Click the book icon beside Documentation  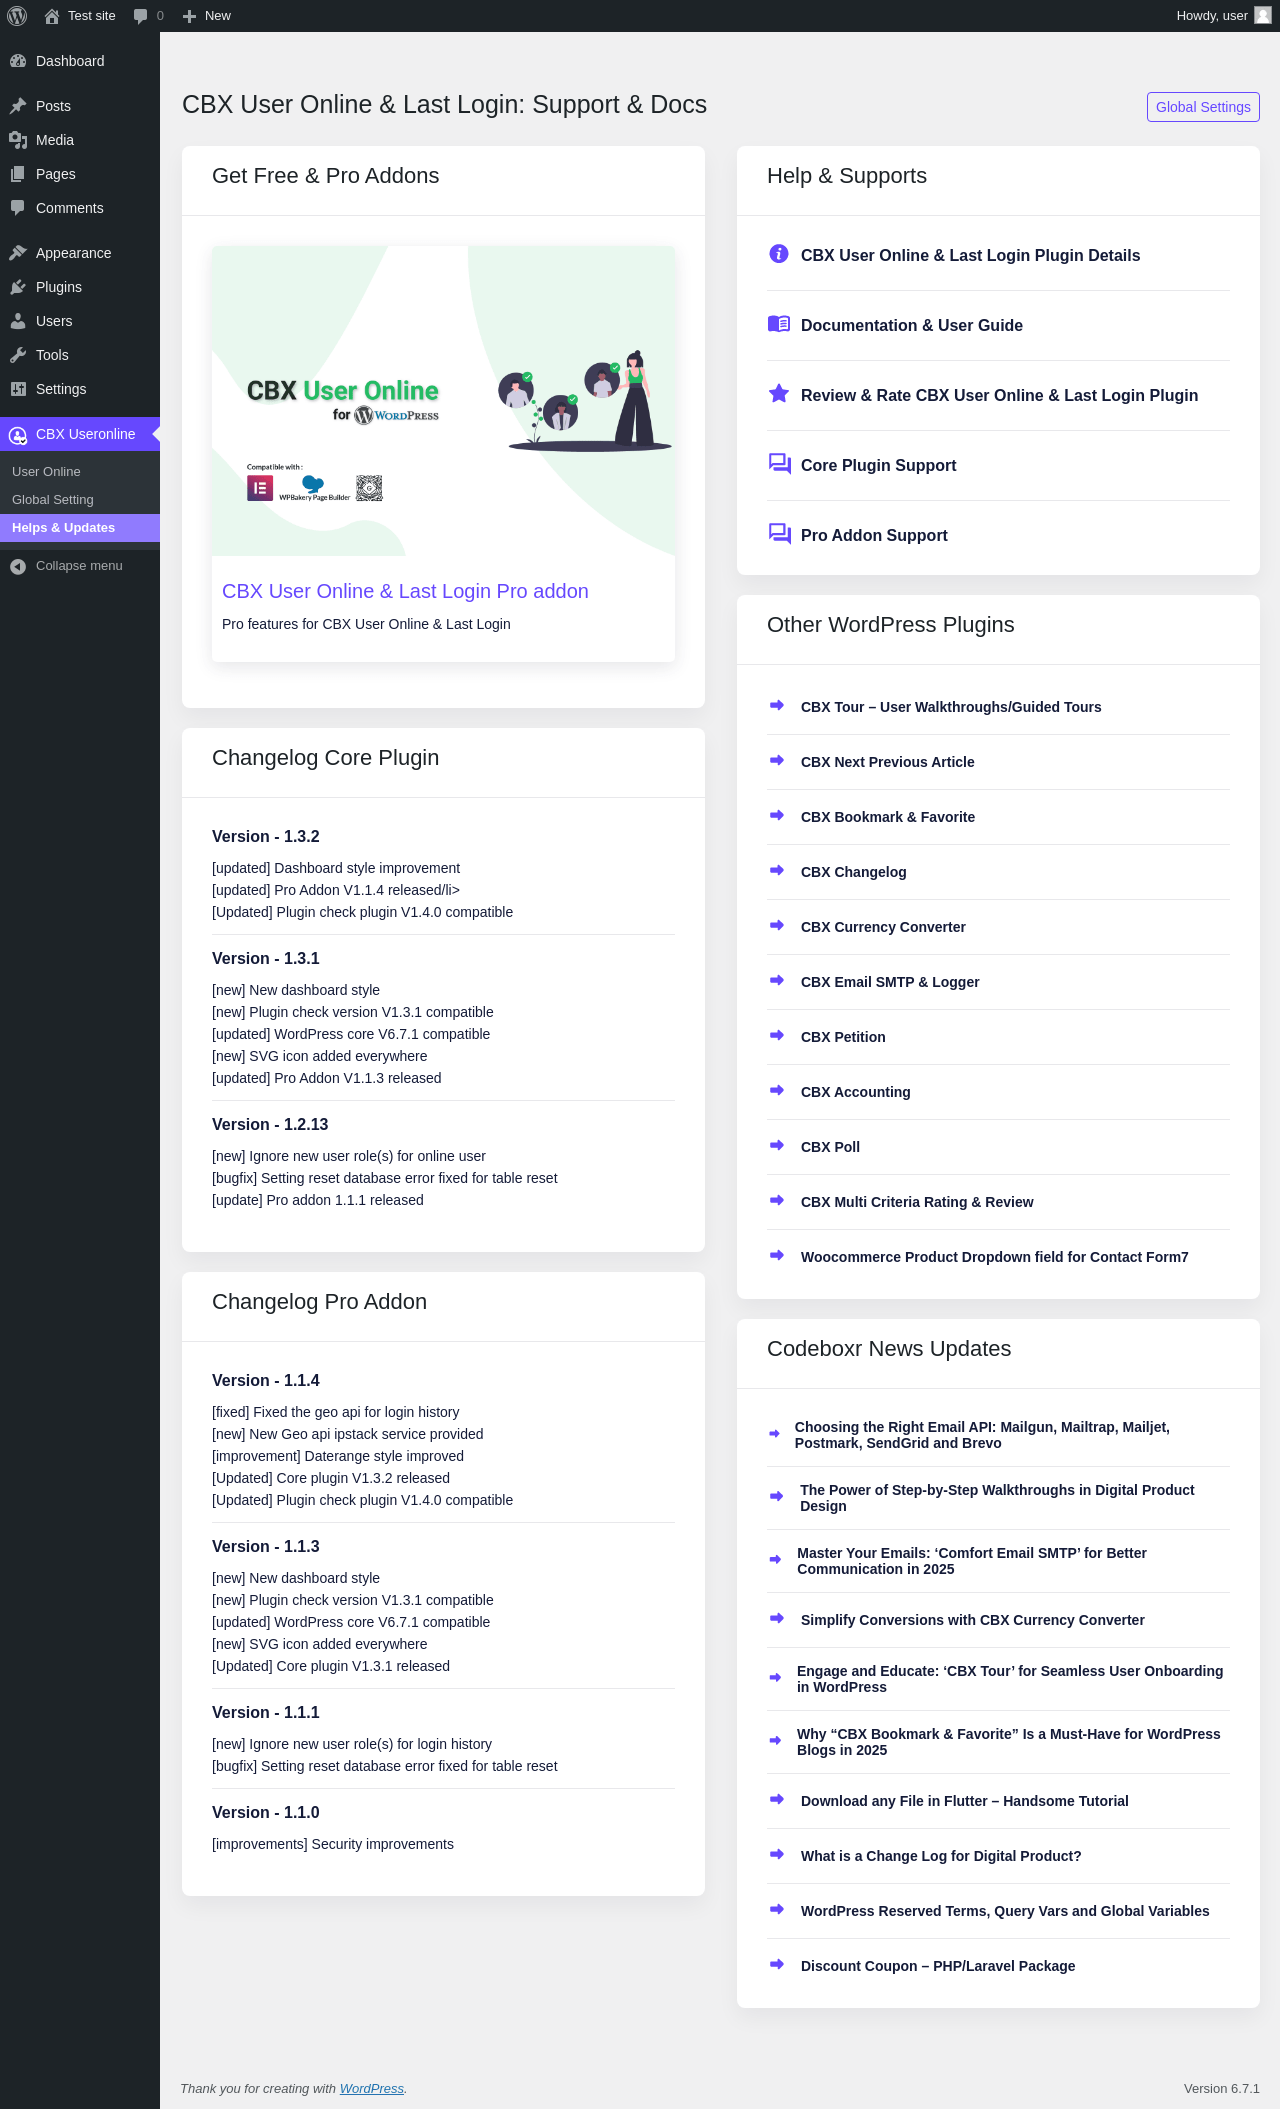coord(778,324)
